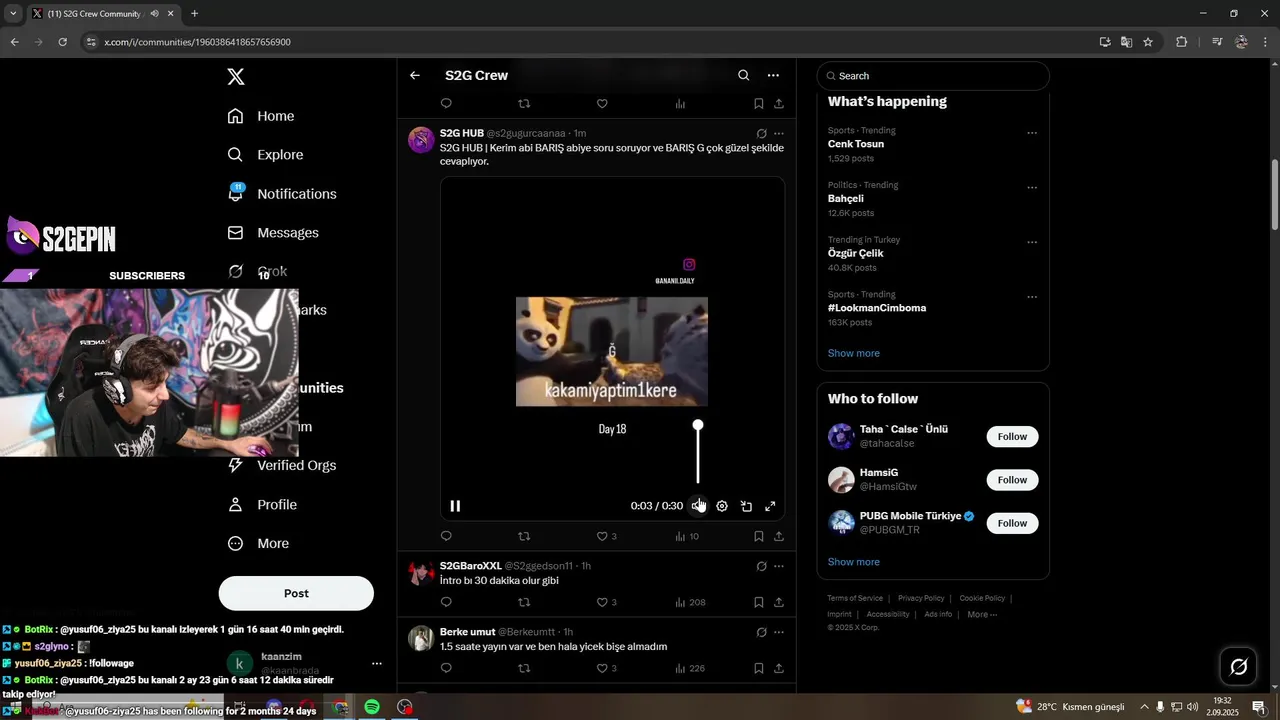The height and width of the screenshot is (720, 1280).
Task: Open S2G Crew header options menu
Action: 773,75
